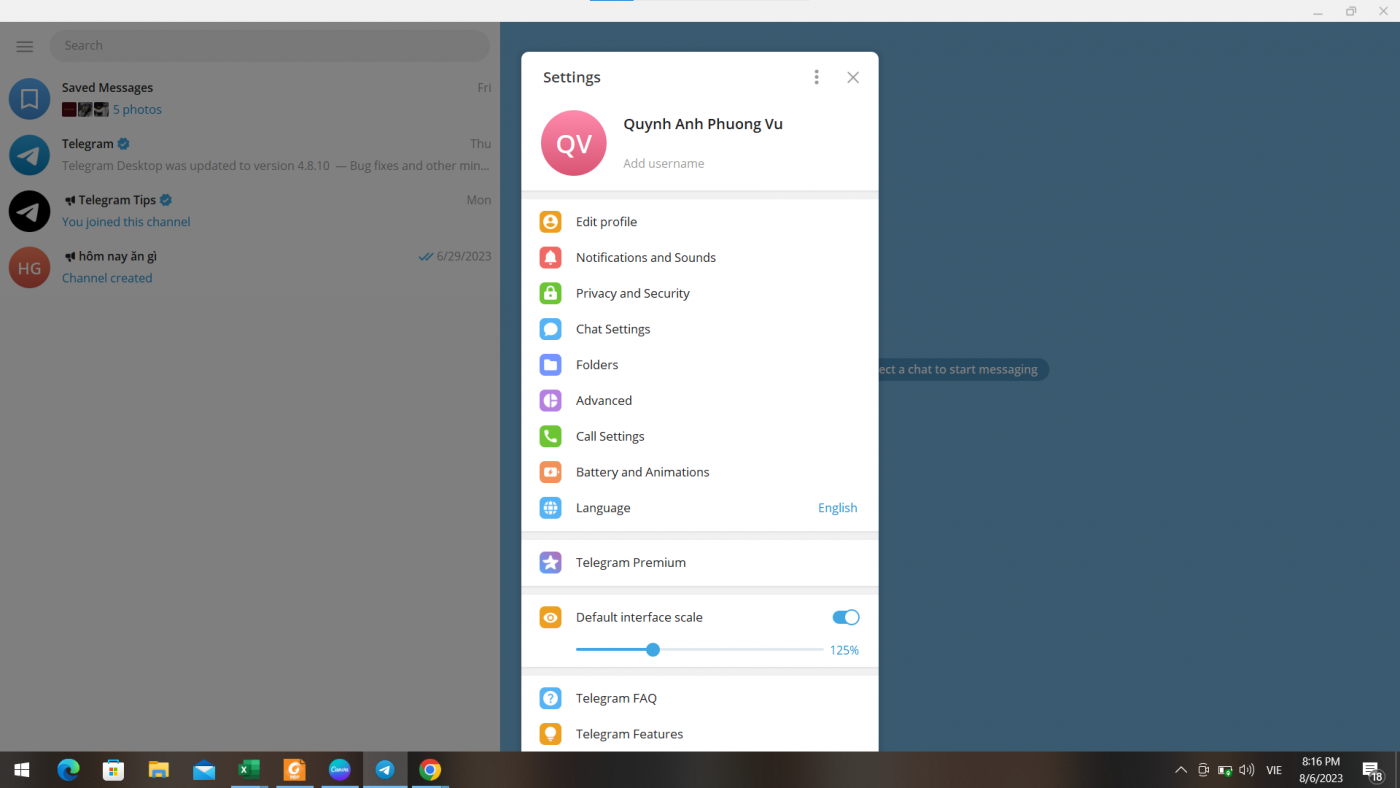Click the Call Settings phone icon
The height and width of the screenshot is (788, 1400).
550,436
